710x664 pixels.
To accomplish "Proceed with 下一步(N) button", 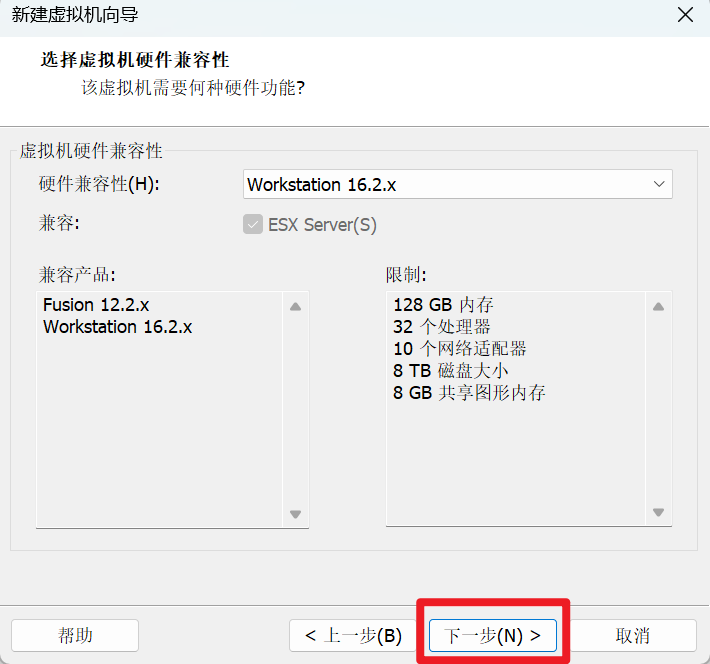I will [493, 635].
